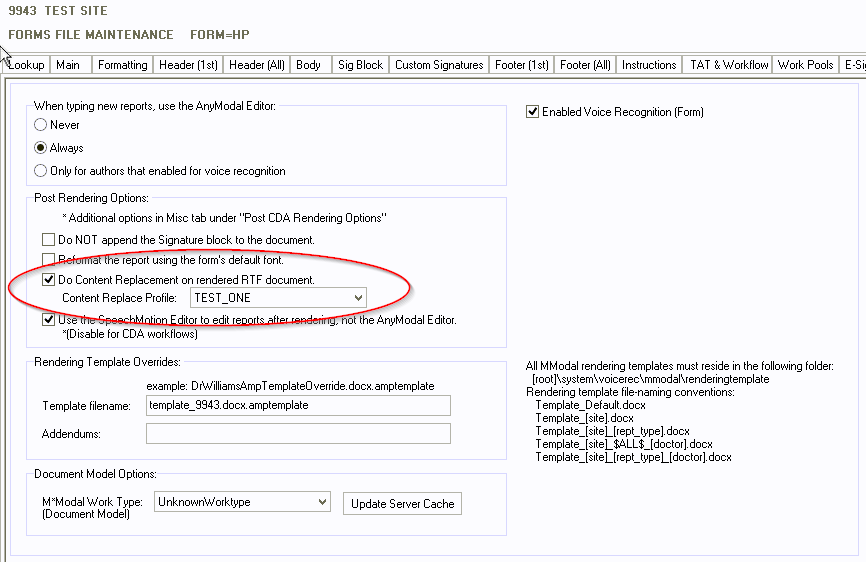866x562 pixels.
Task: Select the Header (1st) tab
Action: click(x=188, y=65)
